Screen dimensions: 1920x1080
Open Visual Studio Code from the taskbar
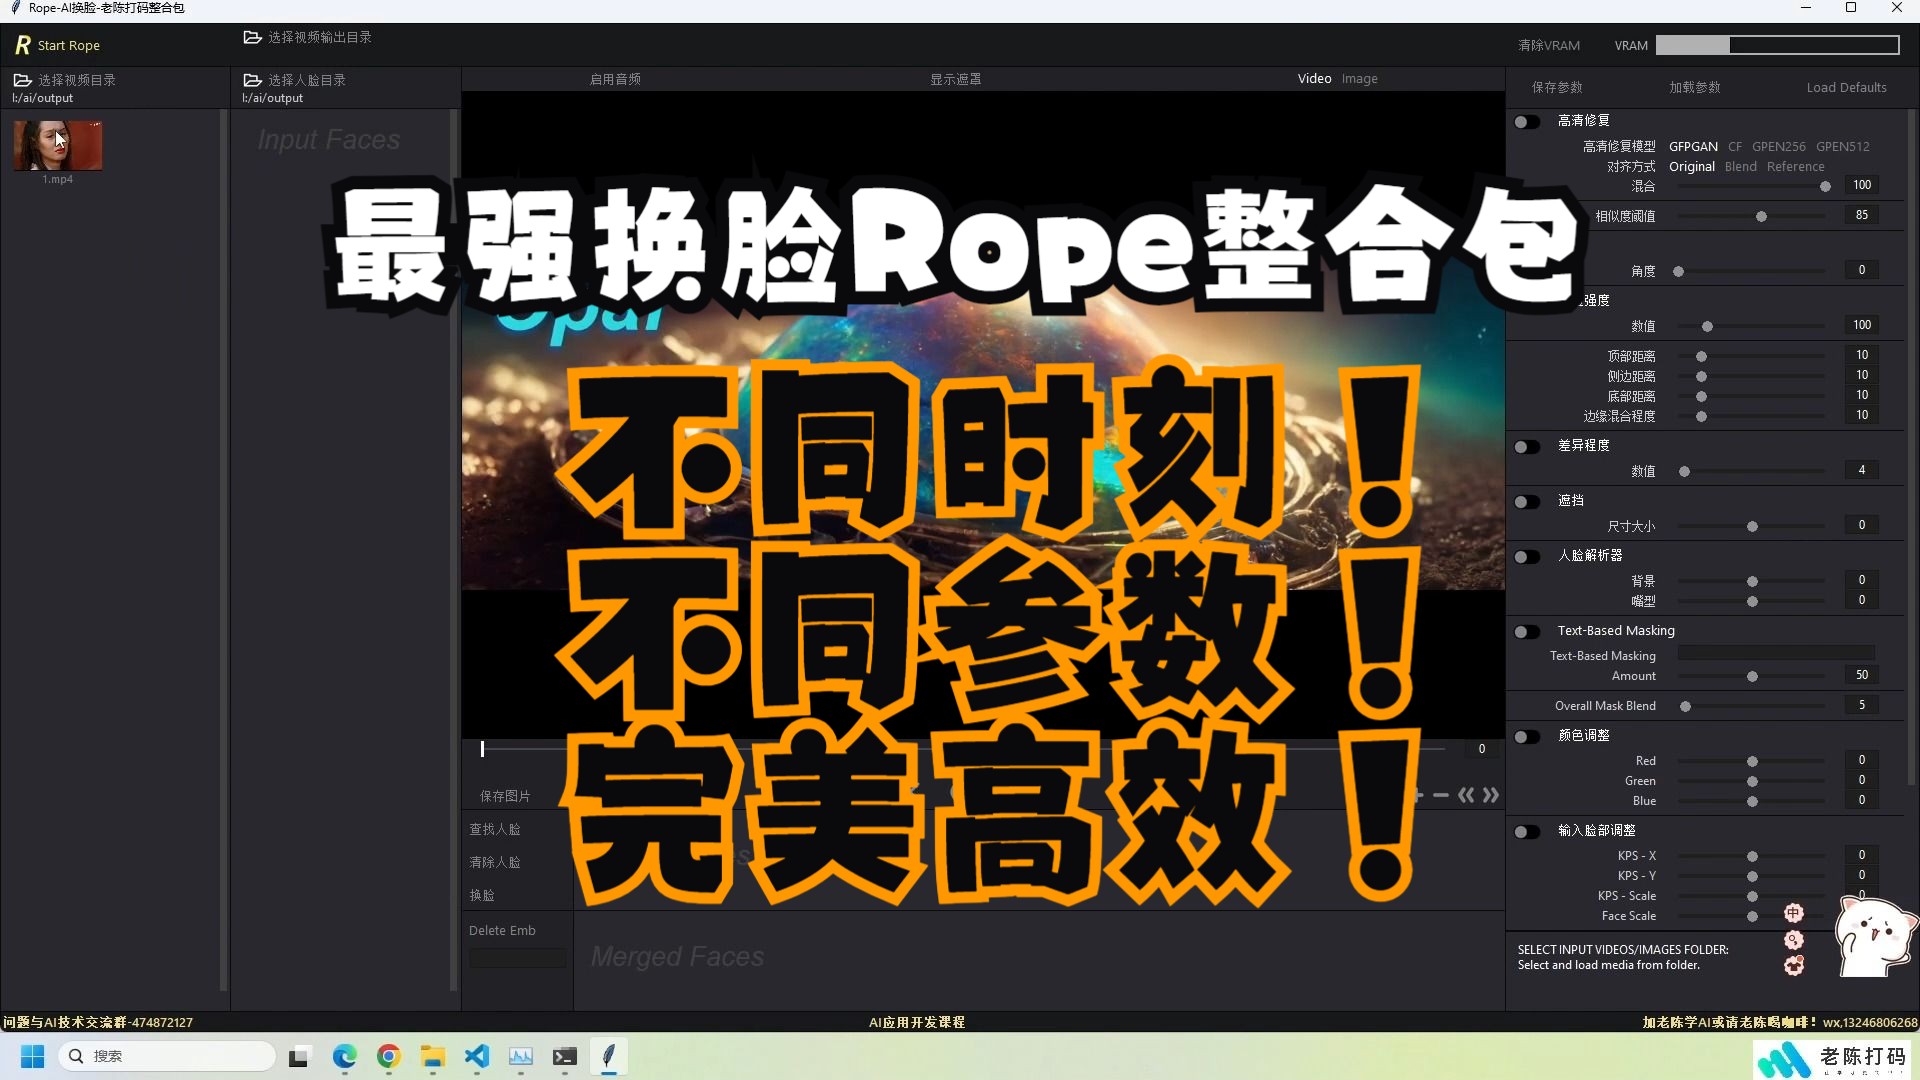[477, 1057]
